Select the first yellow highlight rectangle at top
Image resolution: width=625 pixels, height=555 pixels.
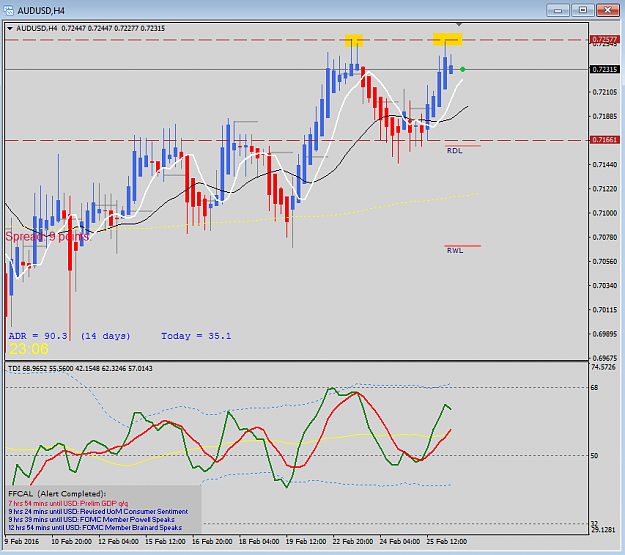(x=354, y=40)
